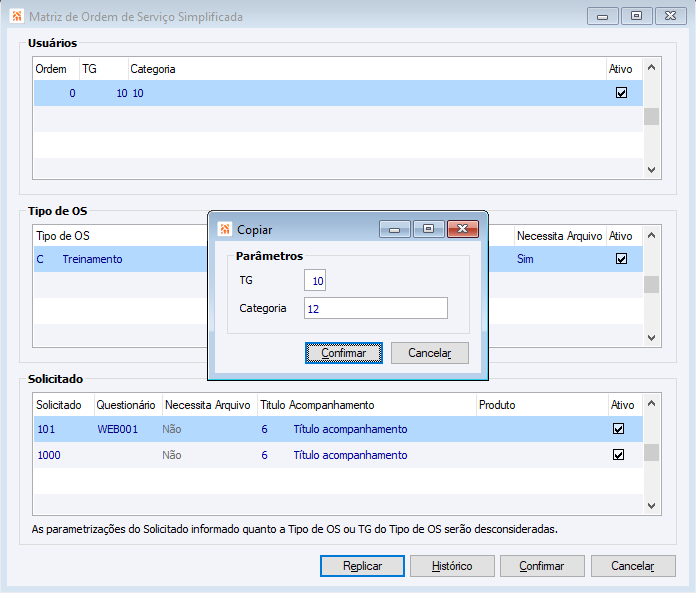
Task: Click the Usuários scrollbar thumb
Action: pos(651,117)
